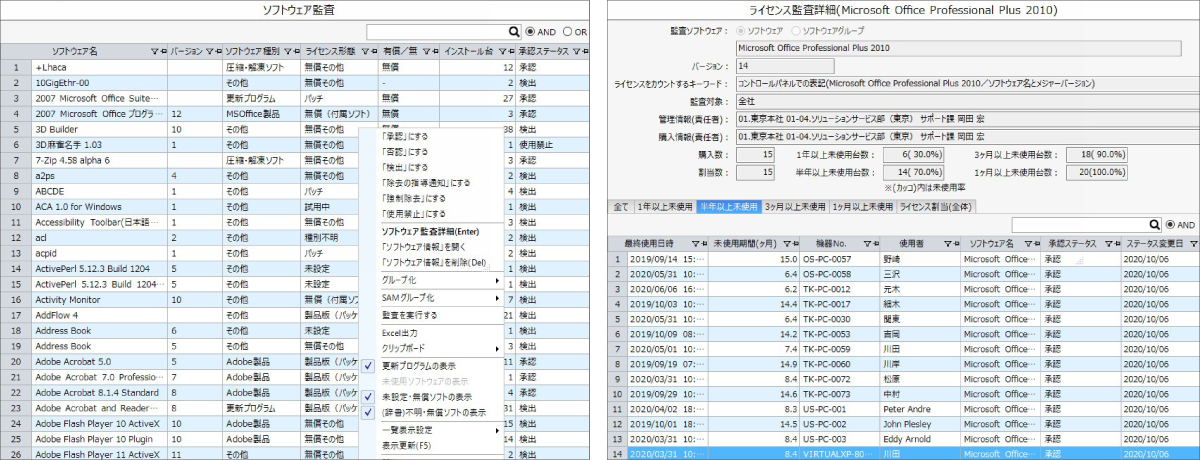Switch to 半年以上未使用 tab
1200x460 pixels.
tap(729, 207)
